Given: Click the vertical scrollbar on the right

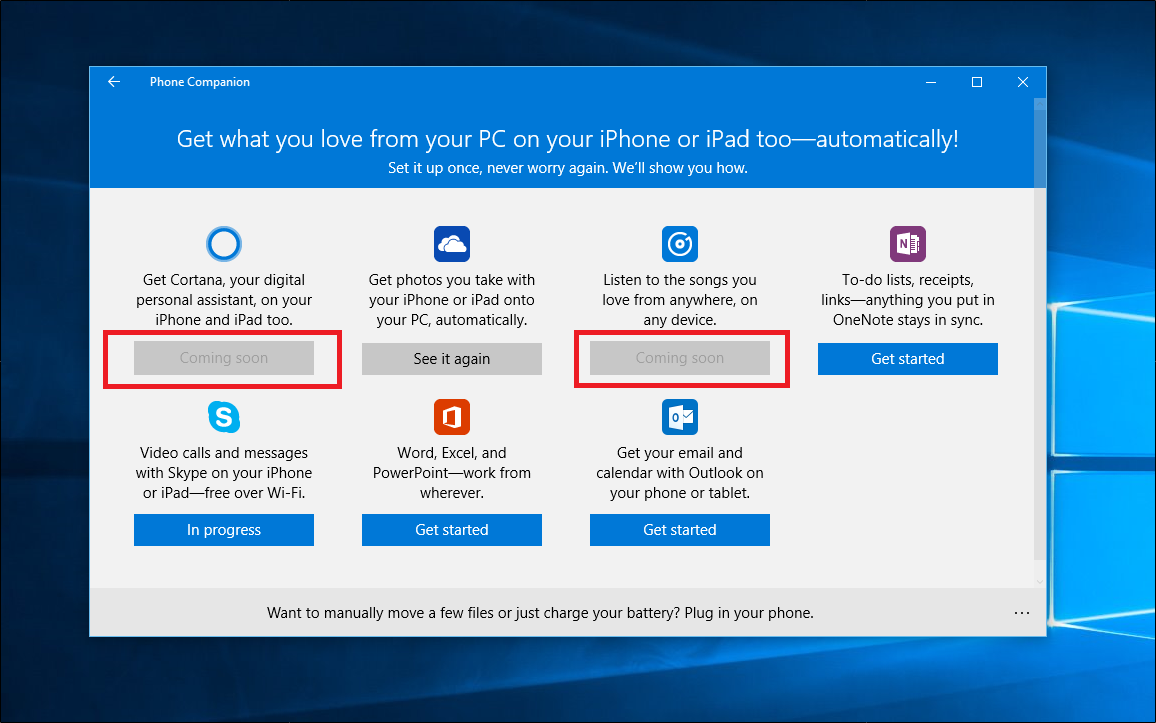Looking at the screenshot, I should (1040, 330).
